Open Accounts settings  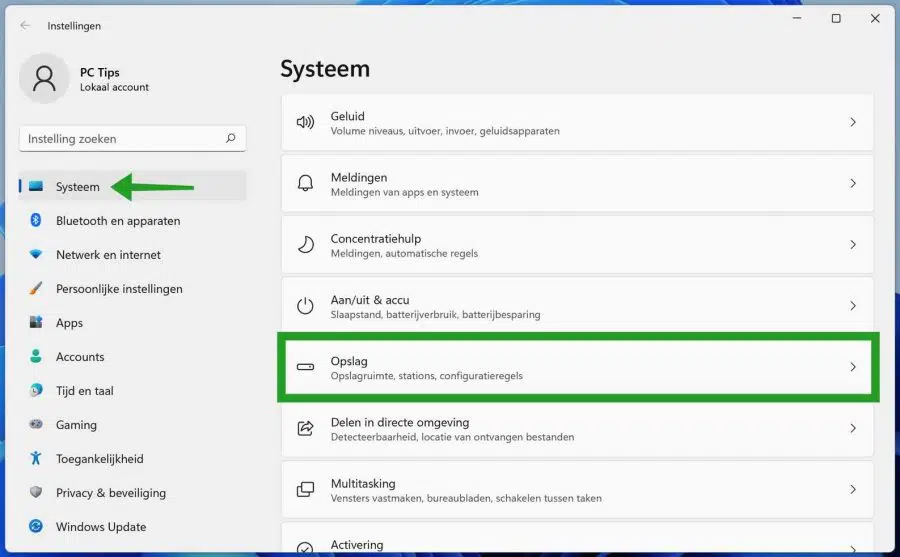coord(133,357)
